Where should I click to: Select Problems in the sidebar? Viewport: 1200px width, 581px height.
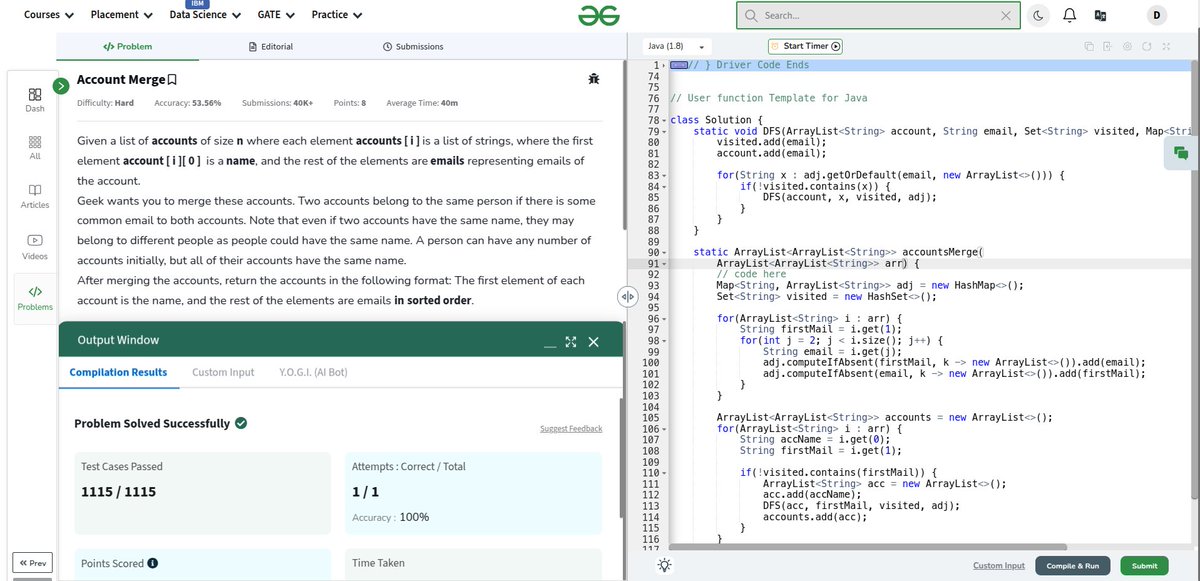point(35,297)
